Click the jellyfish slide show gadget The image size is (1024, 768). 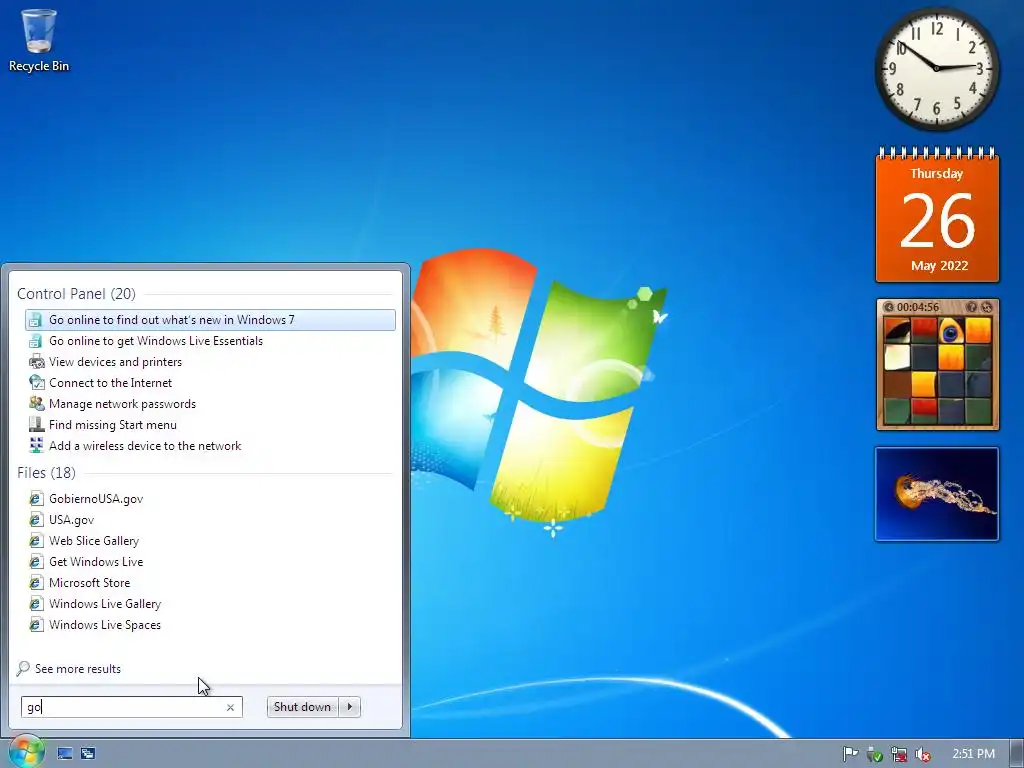(x=937, y=494)
